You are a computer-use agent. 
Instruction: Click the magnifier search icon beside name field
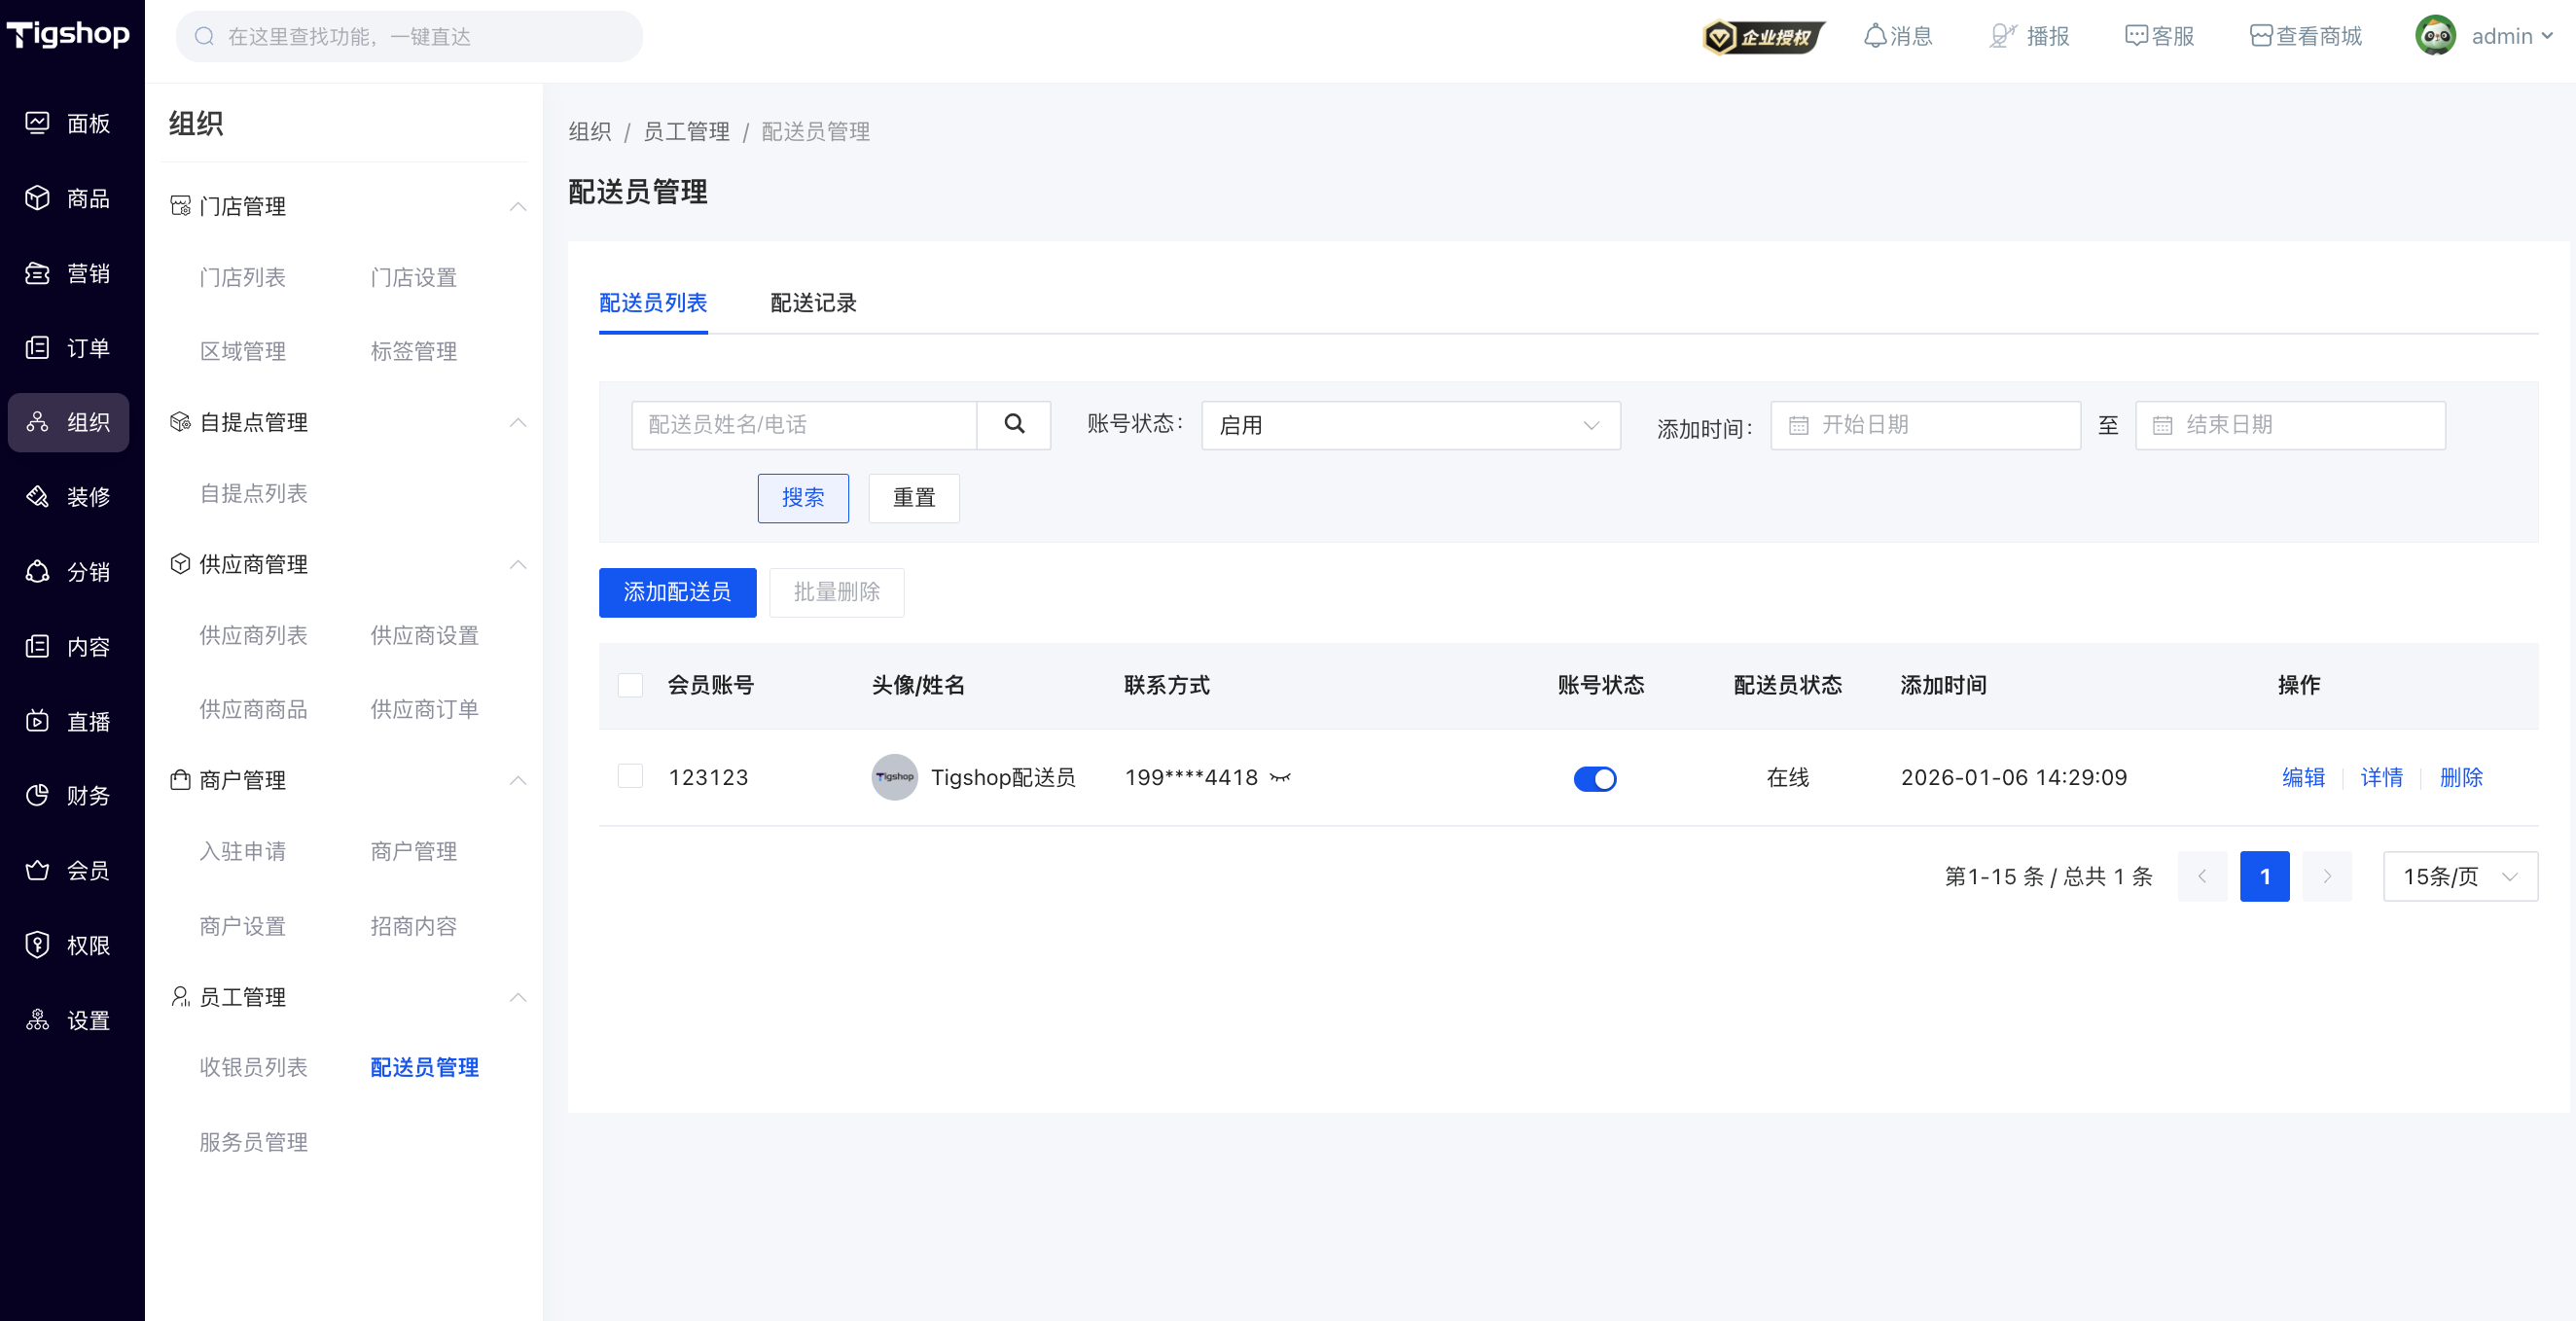coord(1014,425)
